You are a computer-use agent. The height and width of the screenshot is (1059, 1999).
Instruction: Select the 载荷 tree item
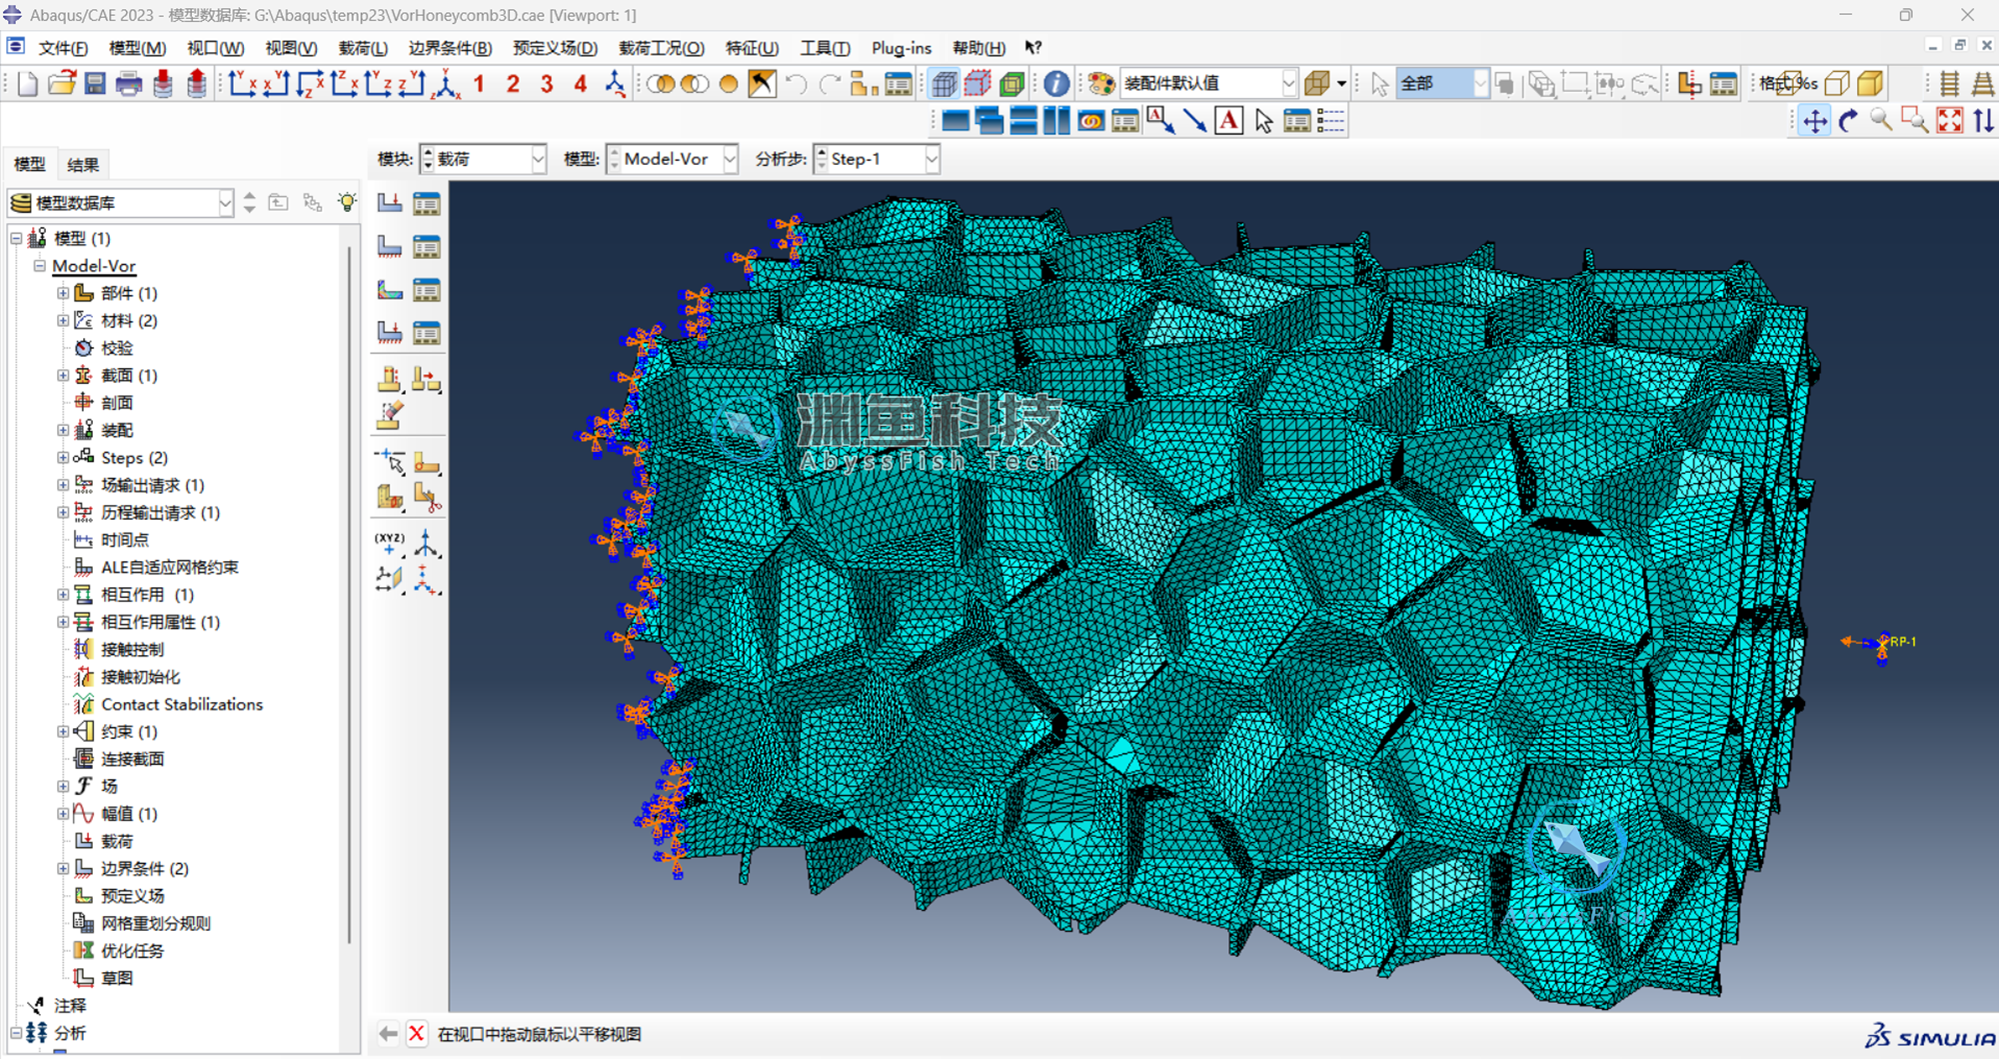click(x=117, y=841)
